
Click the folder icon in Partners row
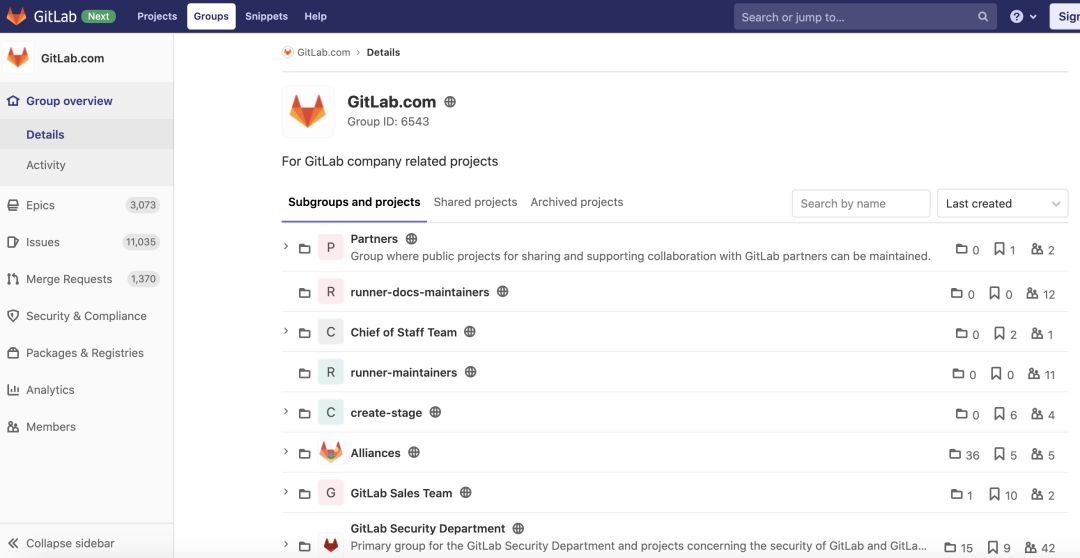[304, 249]
